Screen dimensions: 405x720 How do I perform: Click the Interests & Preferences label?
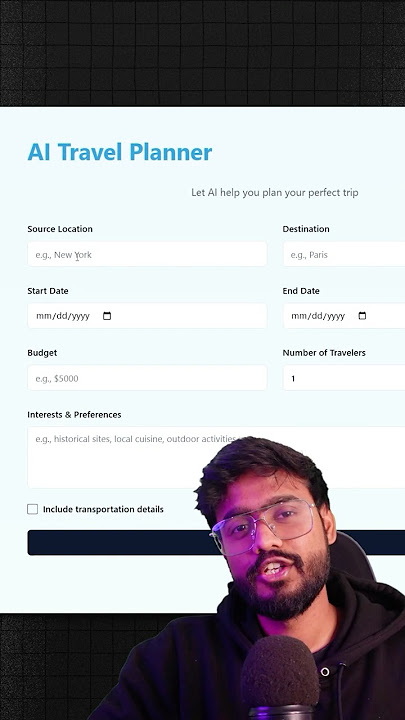74,415
